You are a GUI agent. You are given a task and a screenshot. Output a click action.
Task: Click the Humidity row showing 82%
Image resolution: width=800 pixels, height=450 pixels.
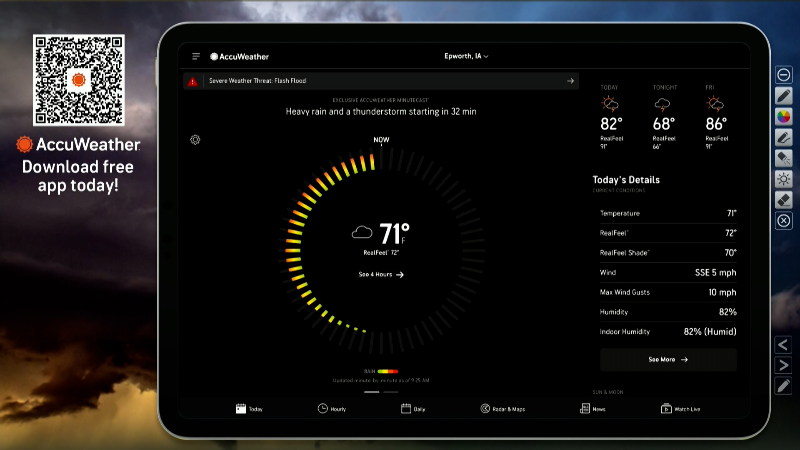[668, 312]
